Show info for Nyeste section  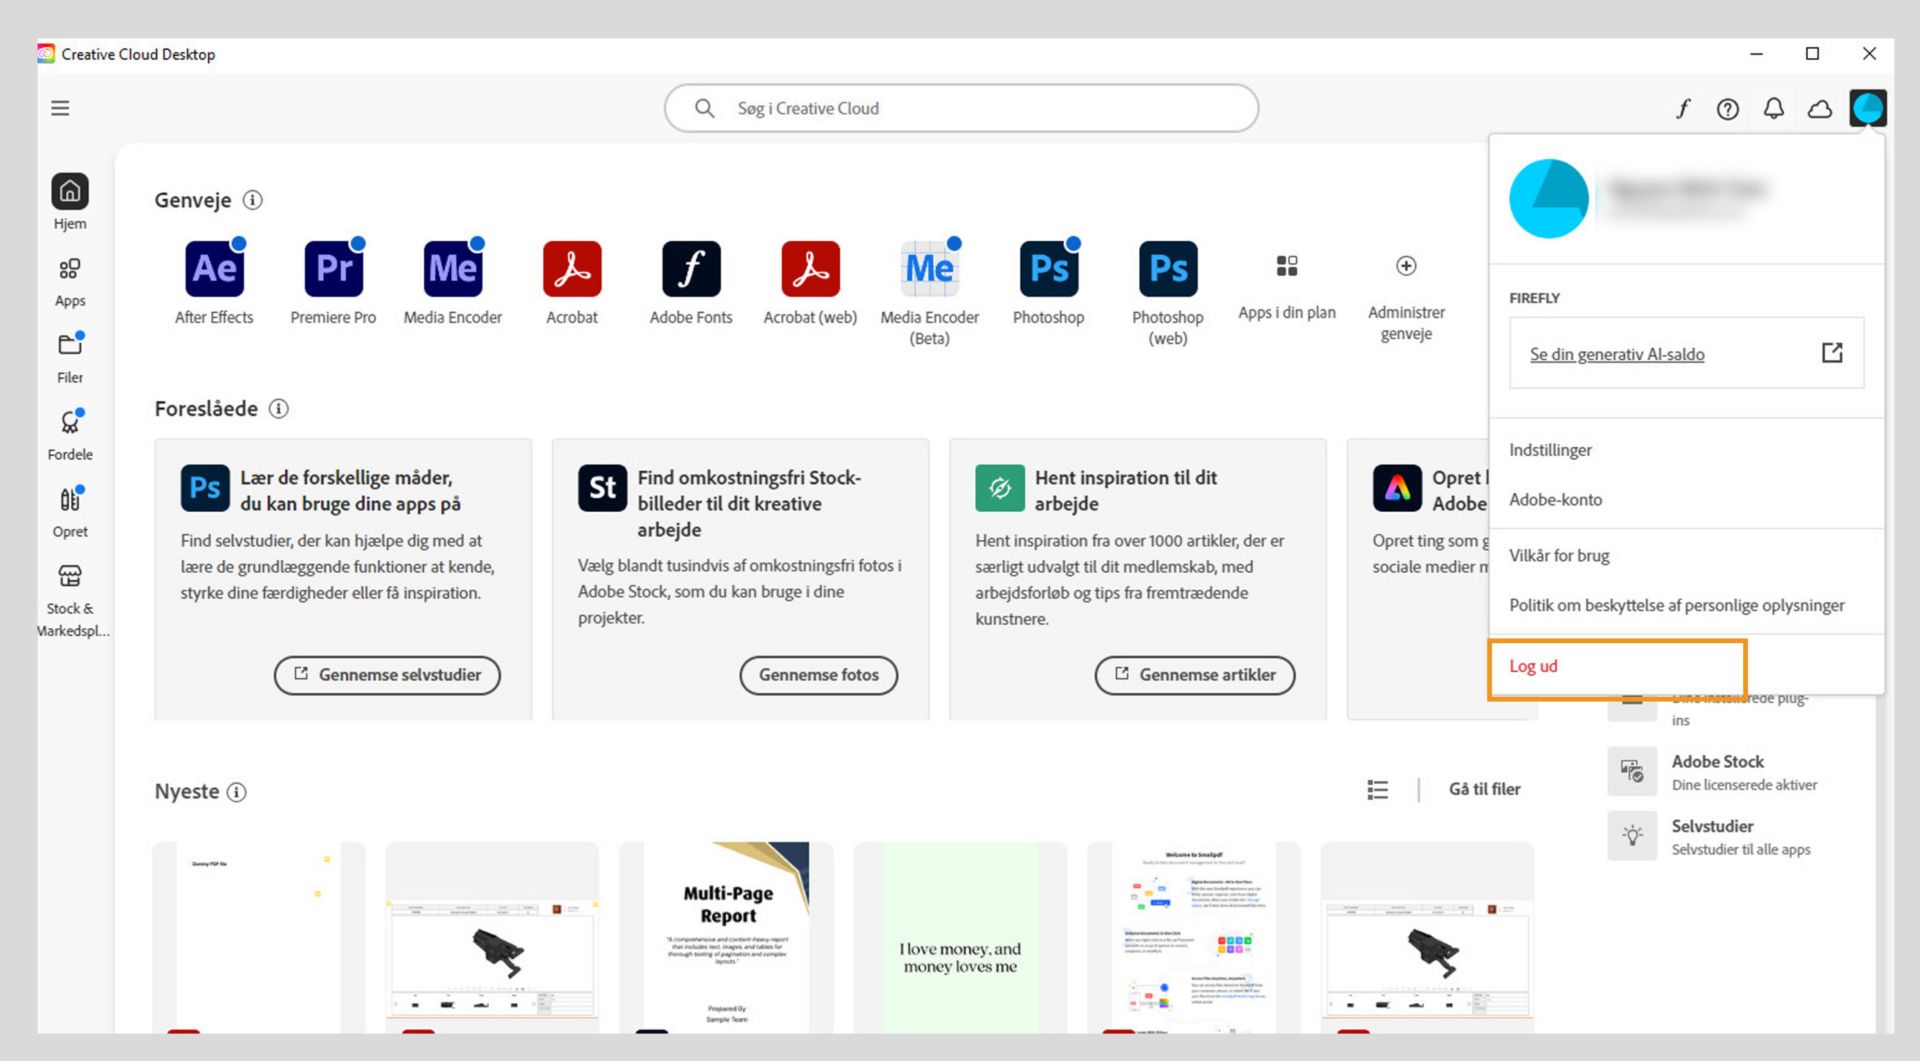coord(237,792)
